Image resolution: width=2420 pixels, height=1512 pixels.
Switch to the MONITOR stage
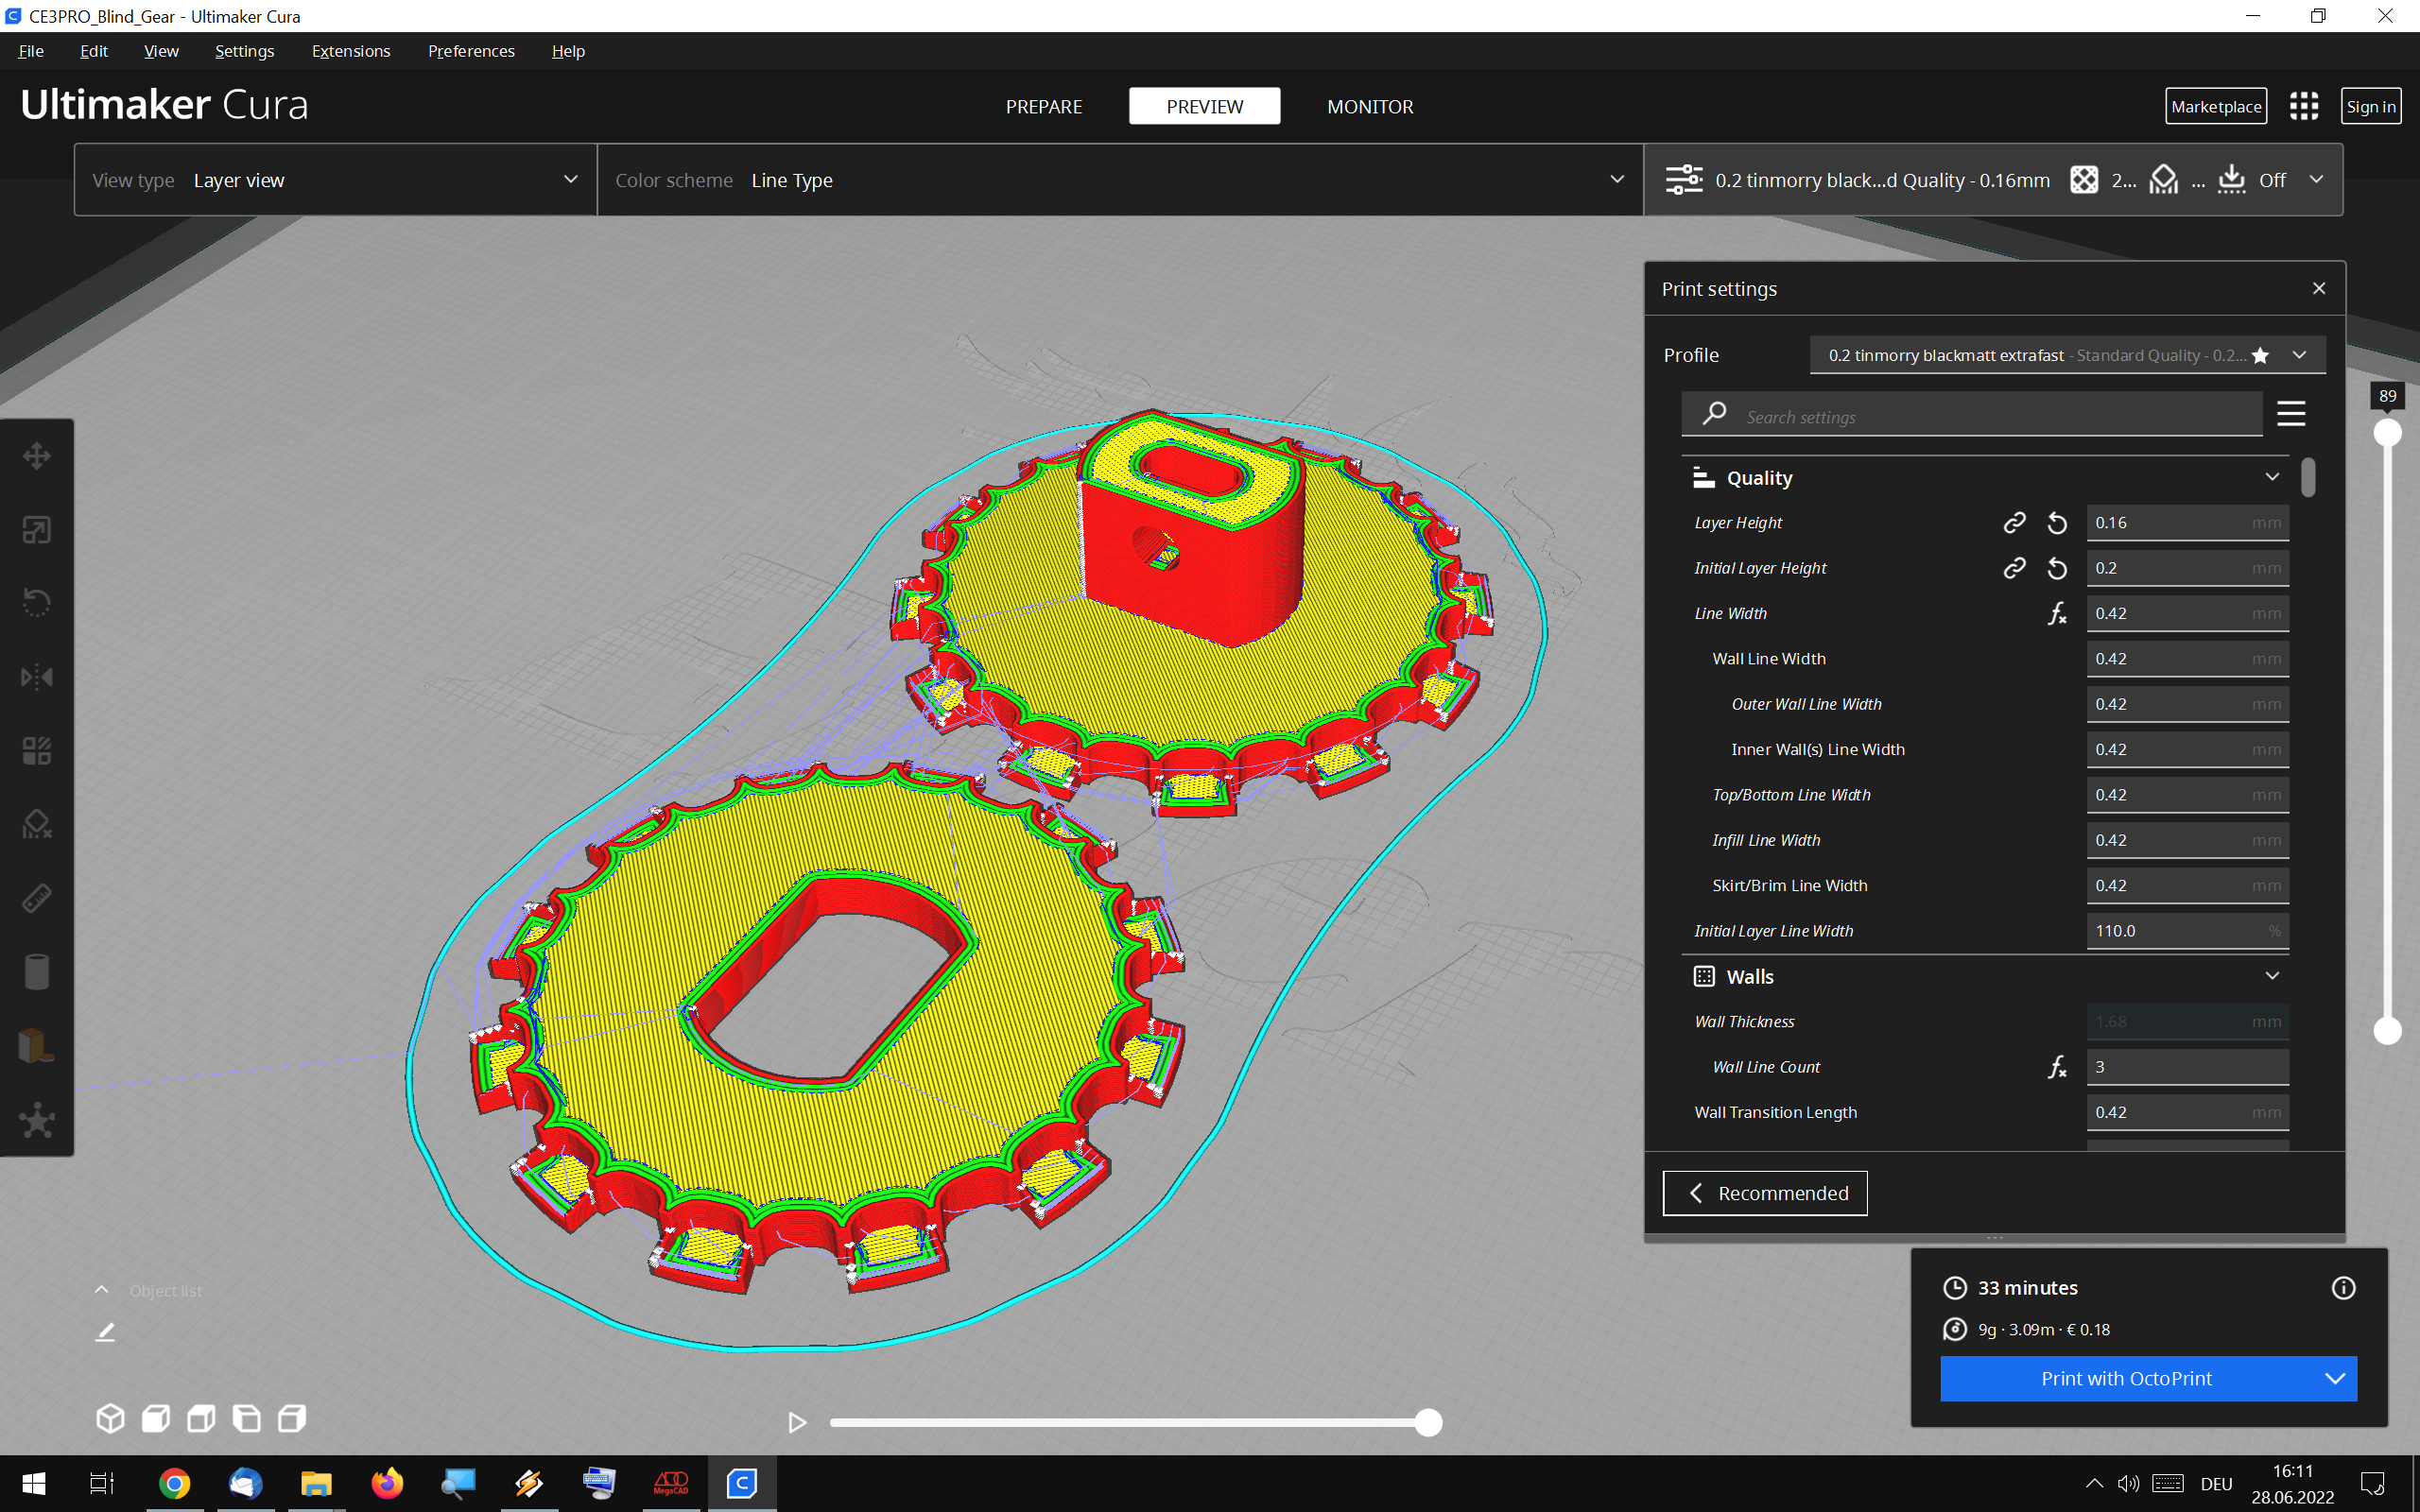click(1370, 106)
